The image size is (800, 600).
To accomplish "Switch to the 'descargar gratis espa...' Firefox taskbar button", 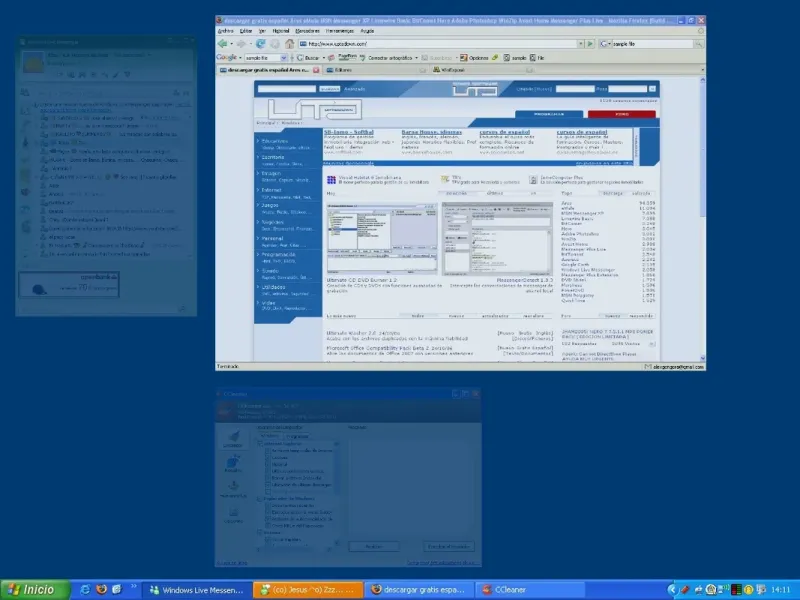I will coord(419,590).
